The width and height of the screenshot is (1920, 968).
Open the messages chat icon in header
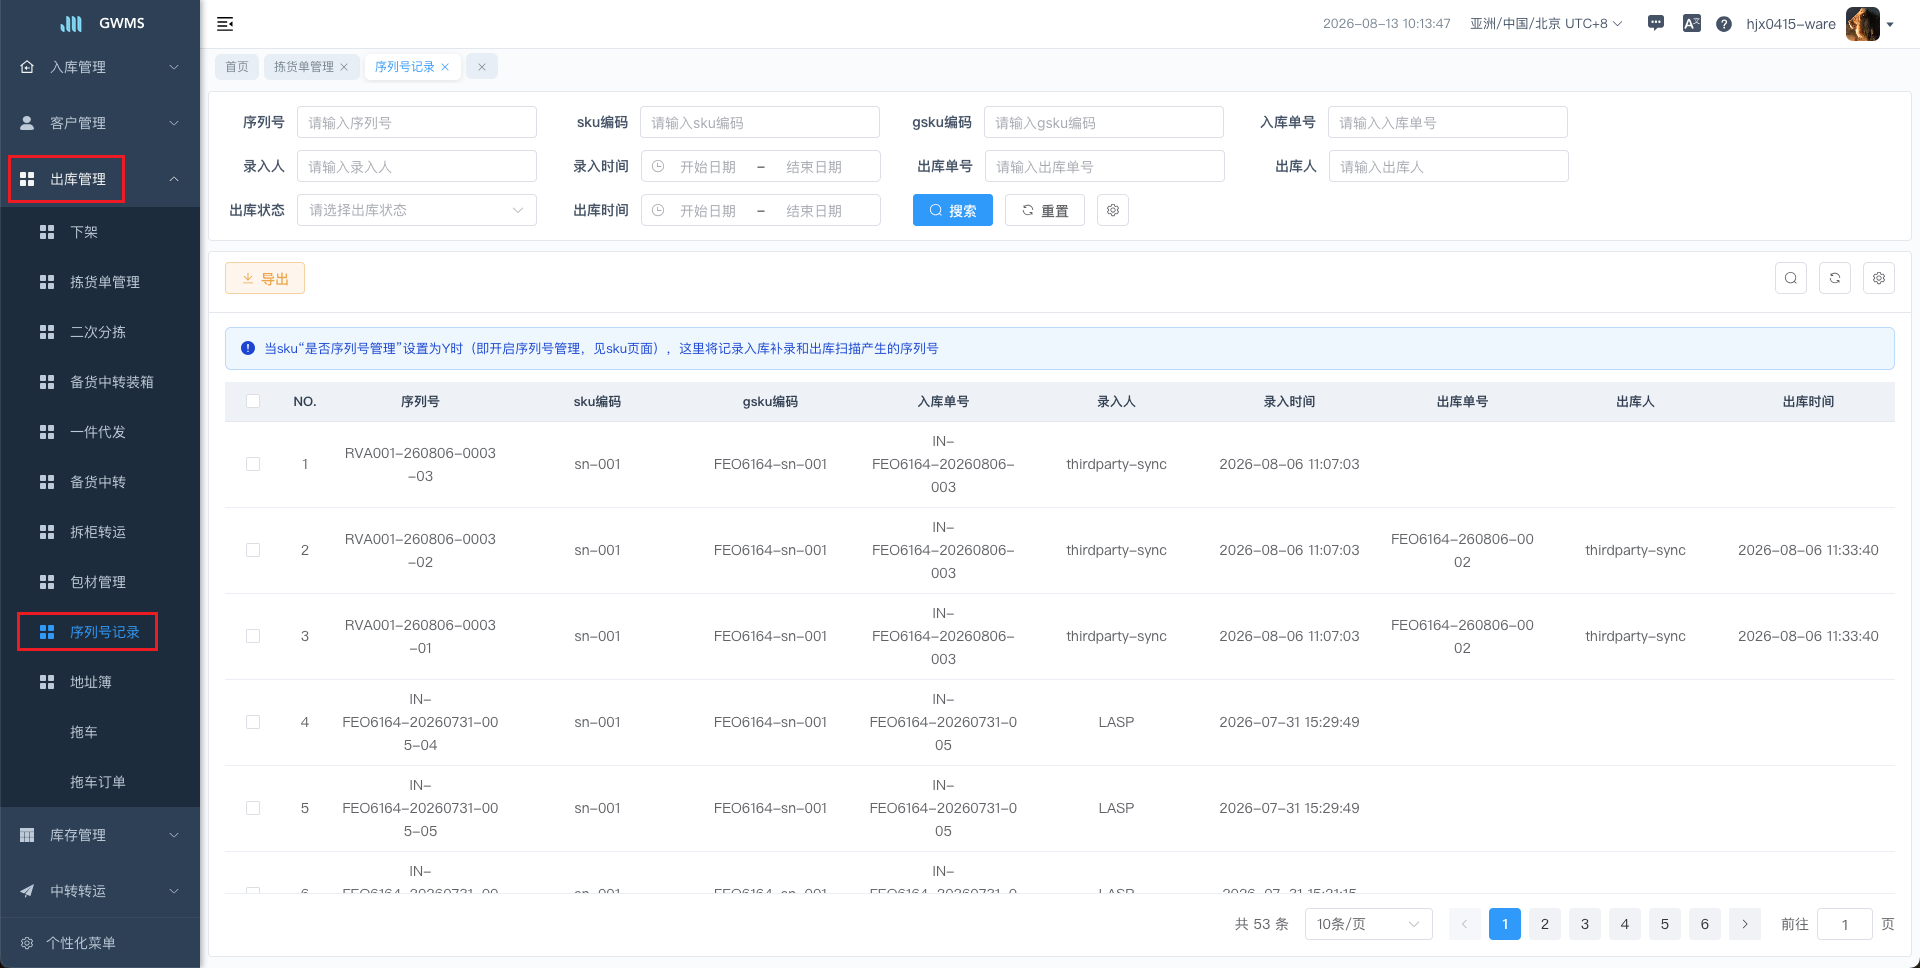tap(1656, 23)
